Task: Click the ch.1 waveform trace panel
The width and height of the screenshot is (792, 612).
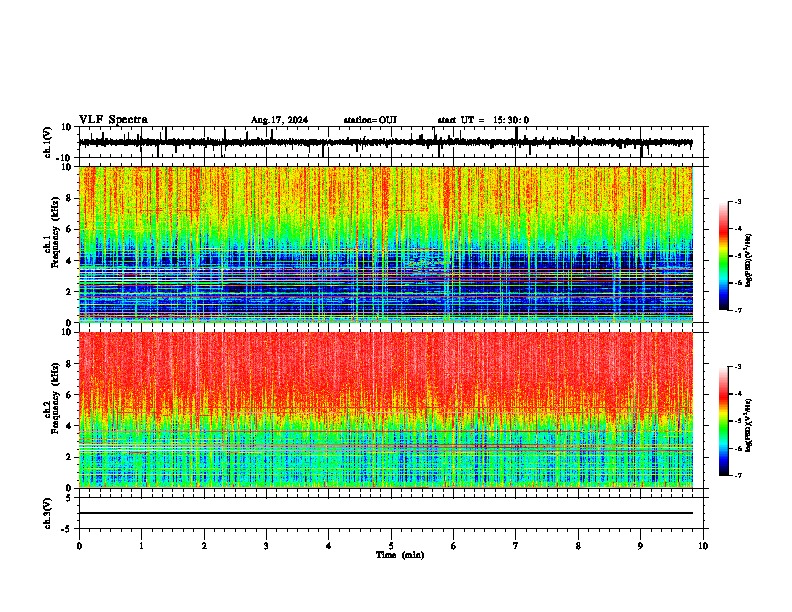Action: (x=391, y=142)
